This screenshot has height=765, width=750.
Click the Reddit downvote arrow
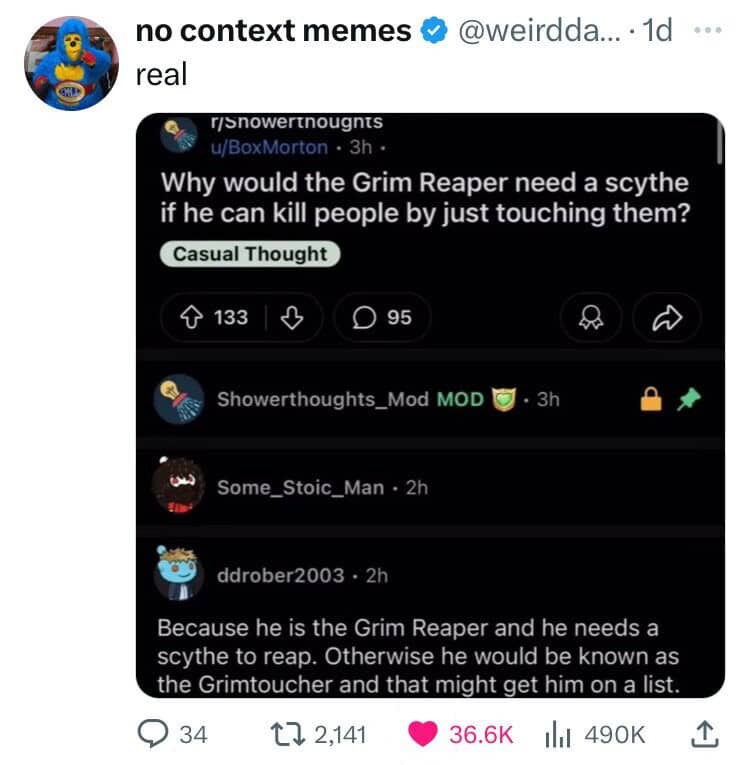coord(292,317)
